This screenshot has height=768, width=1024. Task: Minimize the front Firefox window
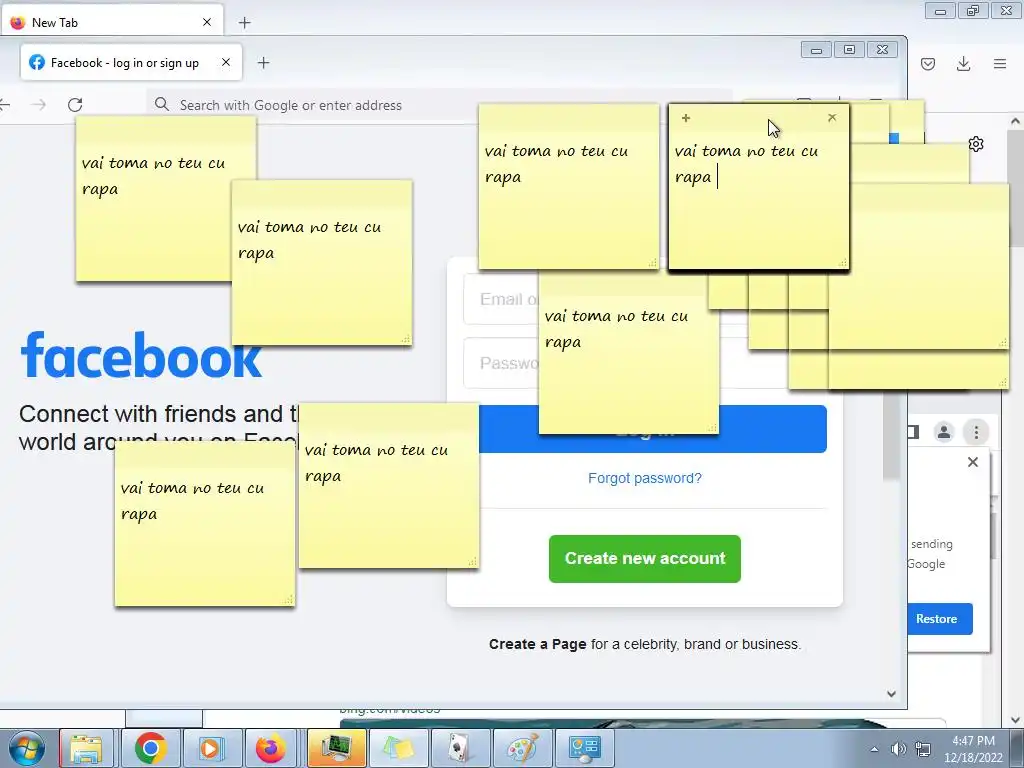pyautogui.click(x=816, y=50)
